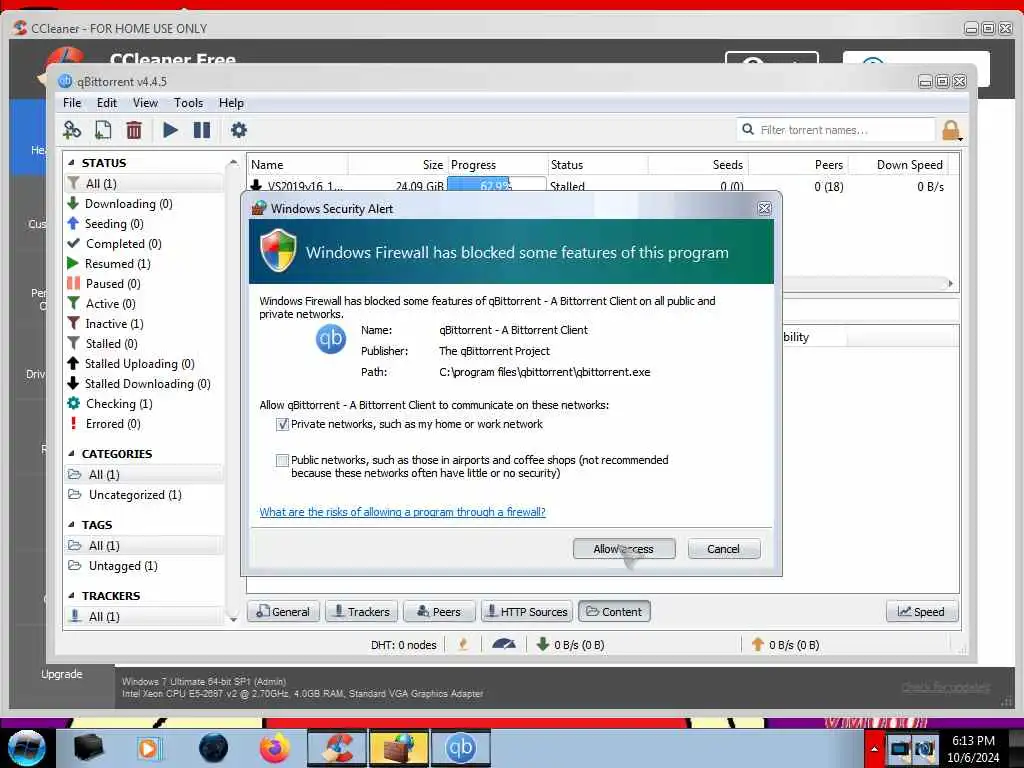
Task: Click the alternative speed limits speedometer icon
Action: click(x=504, y=645)
